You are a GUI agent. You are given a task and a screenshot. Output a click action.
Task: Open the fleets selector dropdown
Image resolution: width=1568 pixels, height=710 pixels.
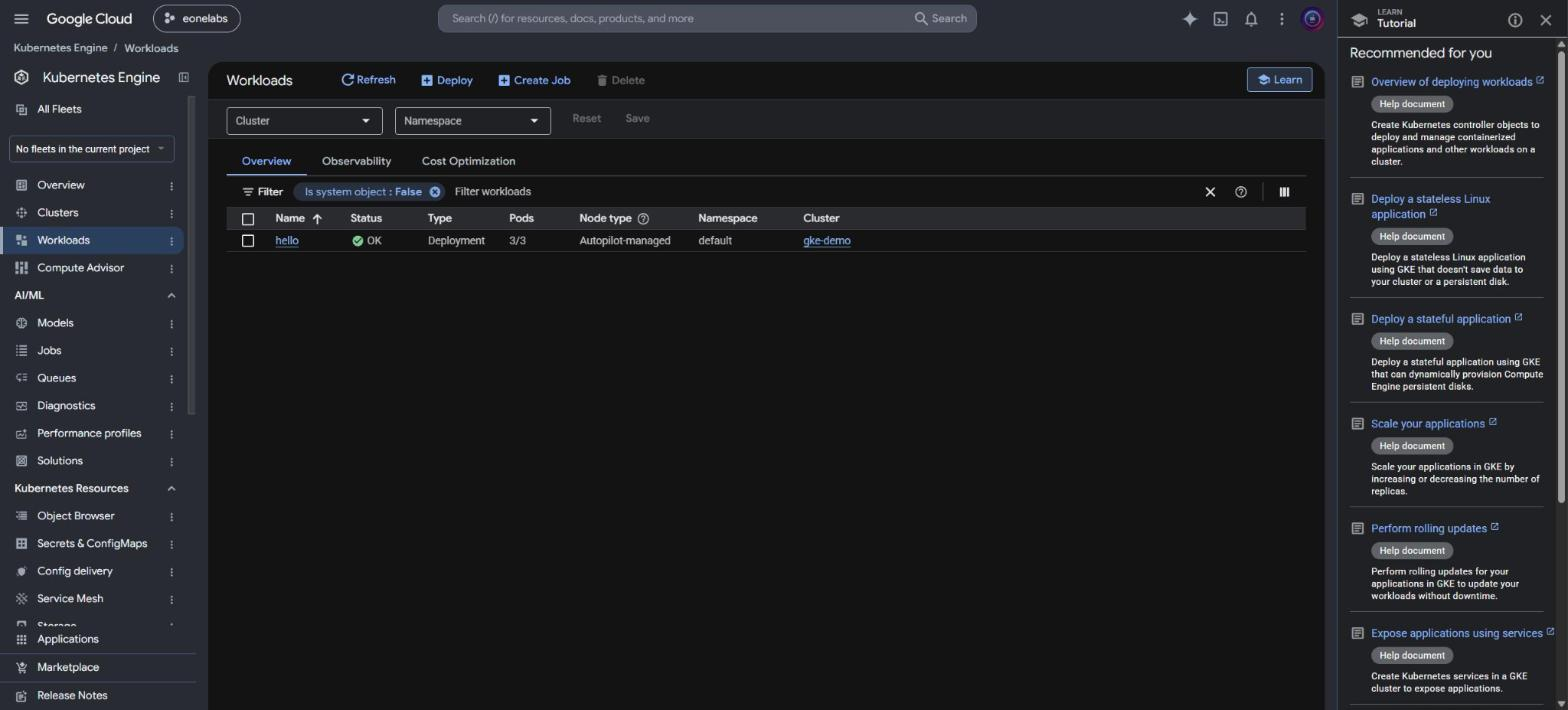92,149
